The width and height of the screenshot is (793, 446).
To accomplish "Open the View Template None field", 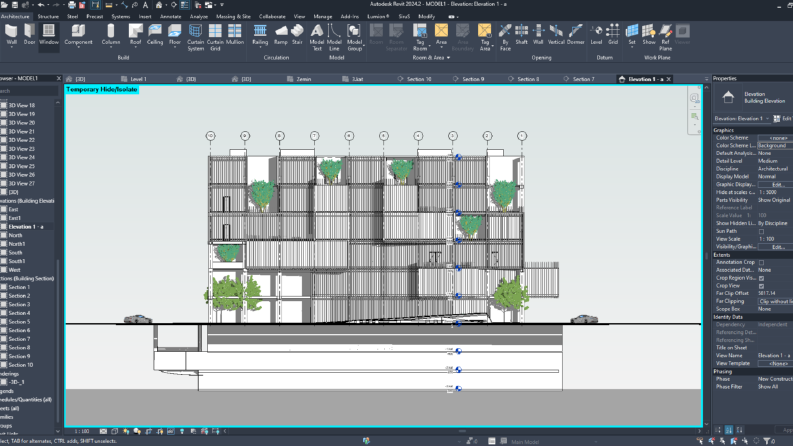I will tap(775, 363).
